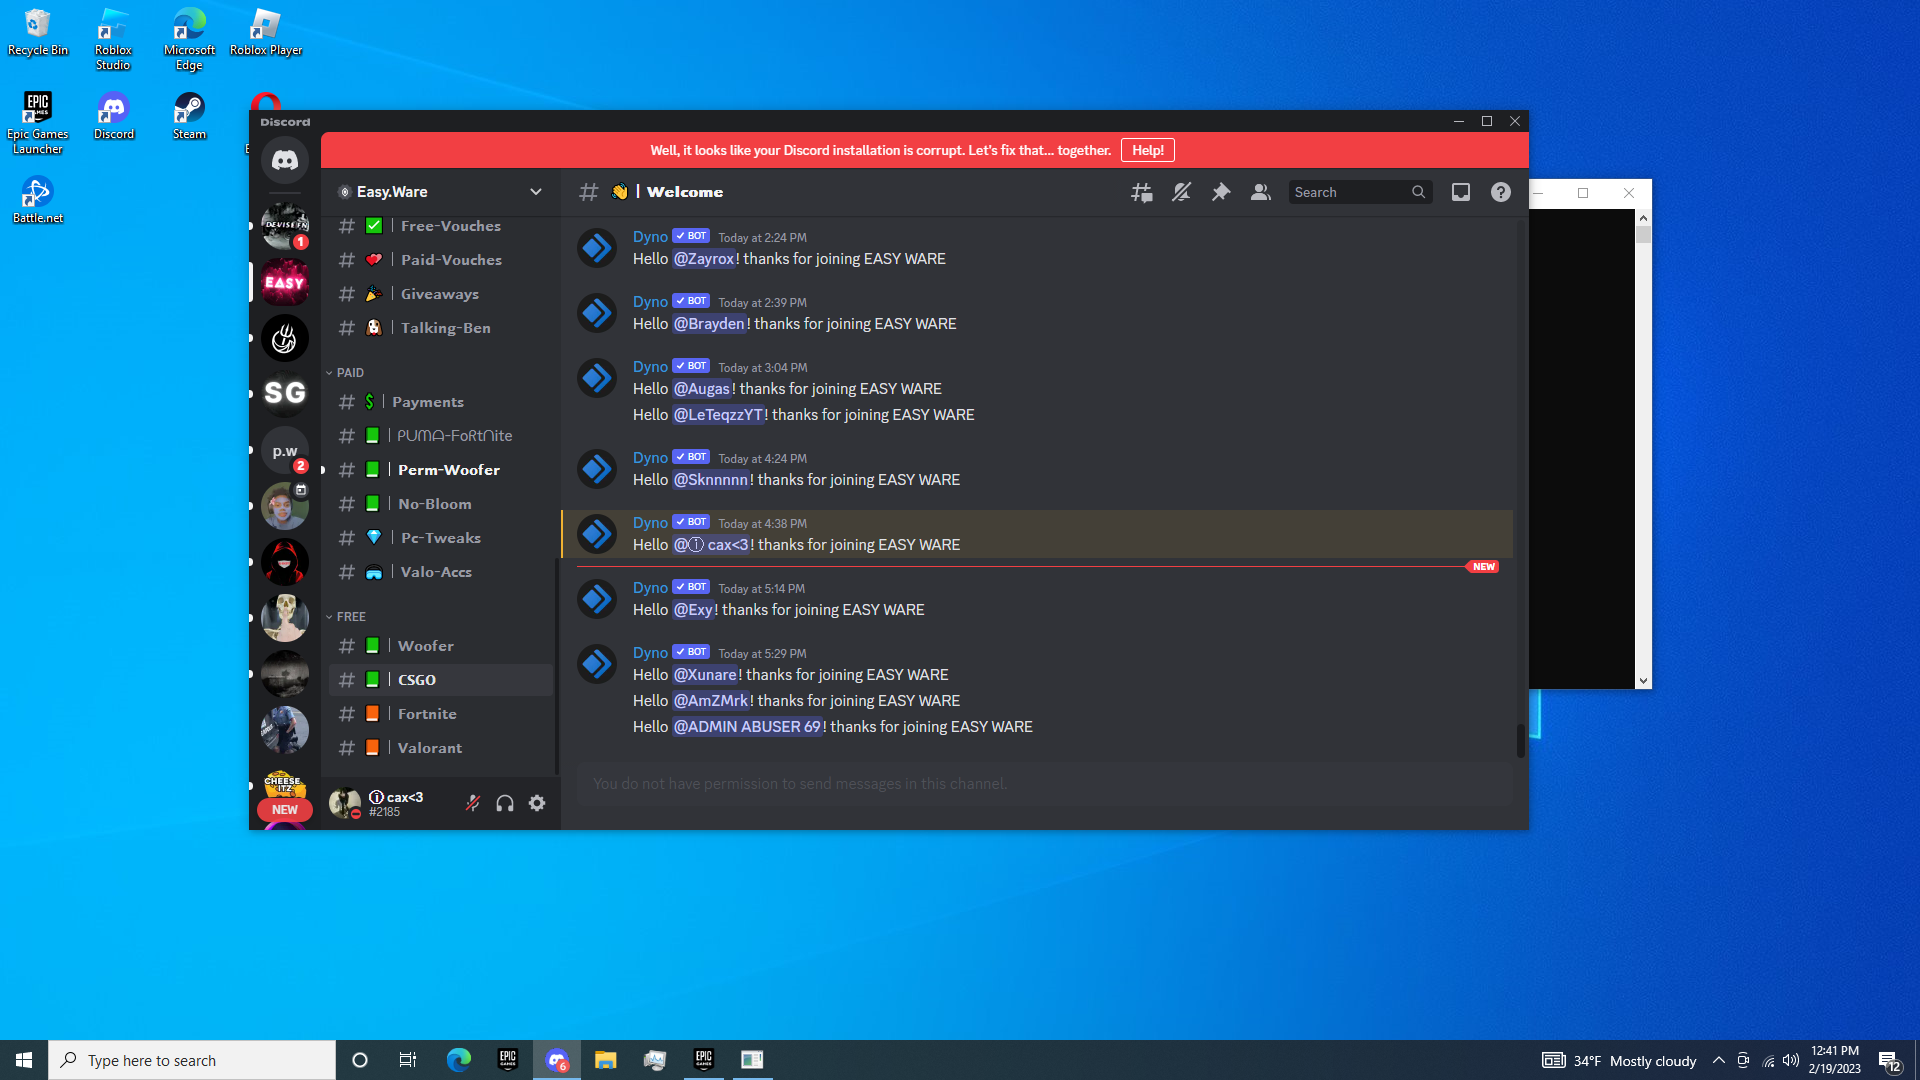
Task: Collapse the FREE channel category
Action: pyautogui.click(x=350, y=616)
